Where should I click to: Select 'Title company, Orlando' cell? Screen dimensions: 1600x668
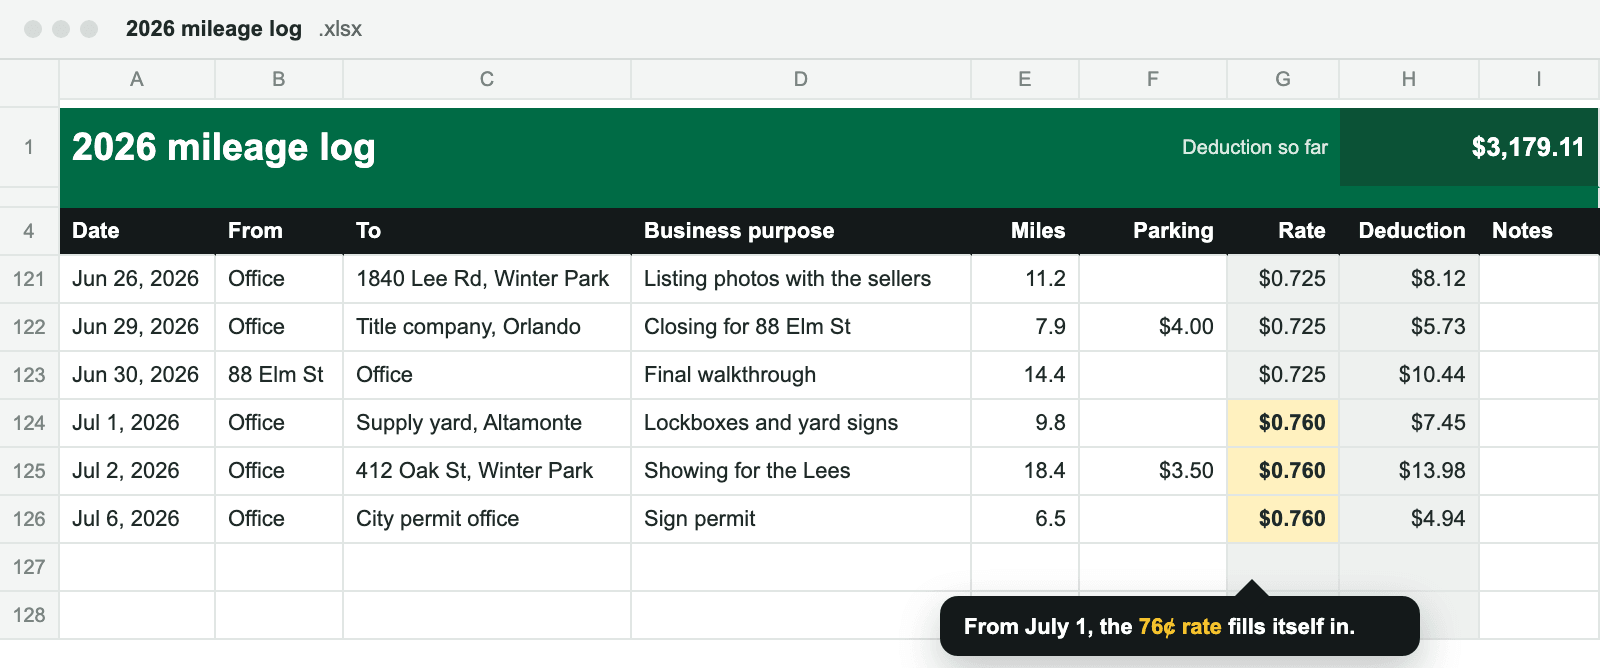click(487, 327)
